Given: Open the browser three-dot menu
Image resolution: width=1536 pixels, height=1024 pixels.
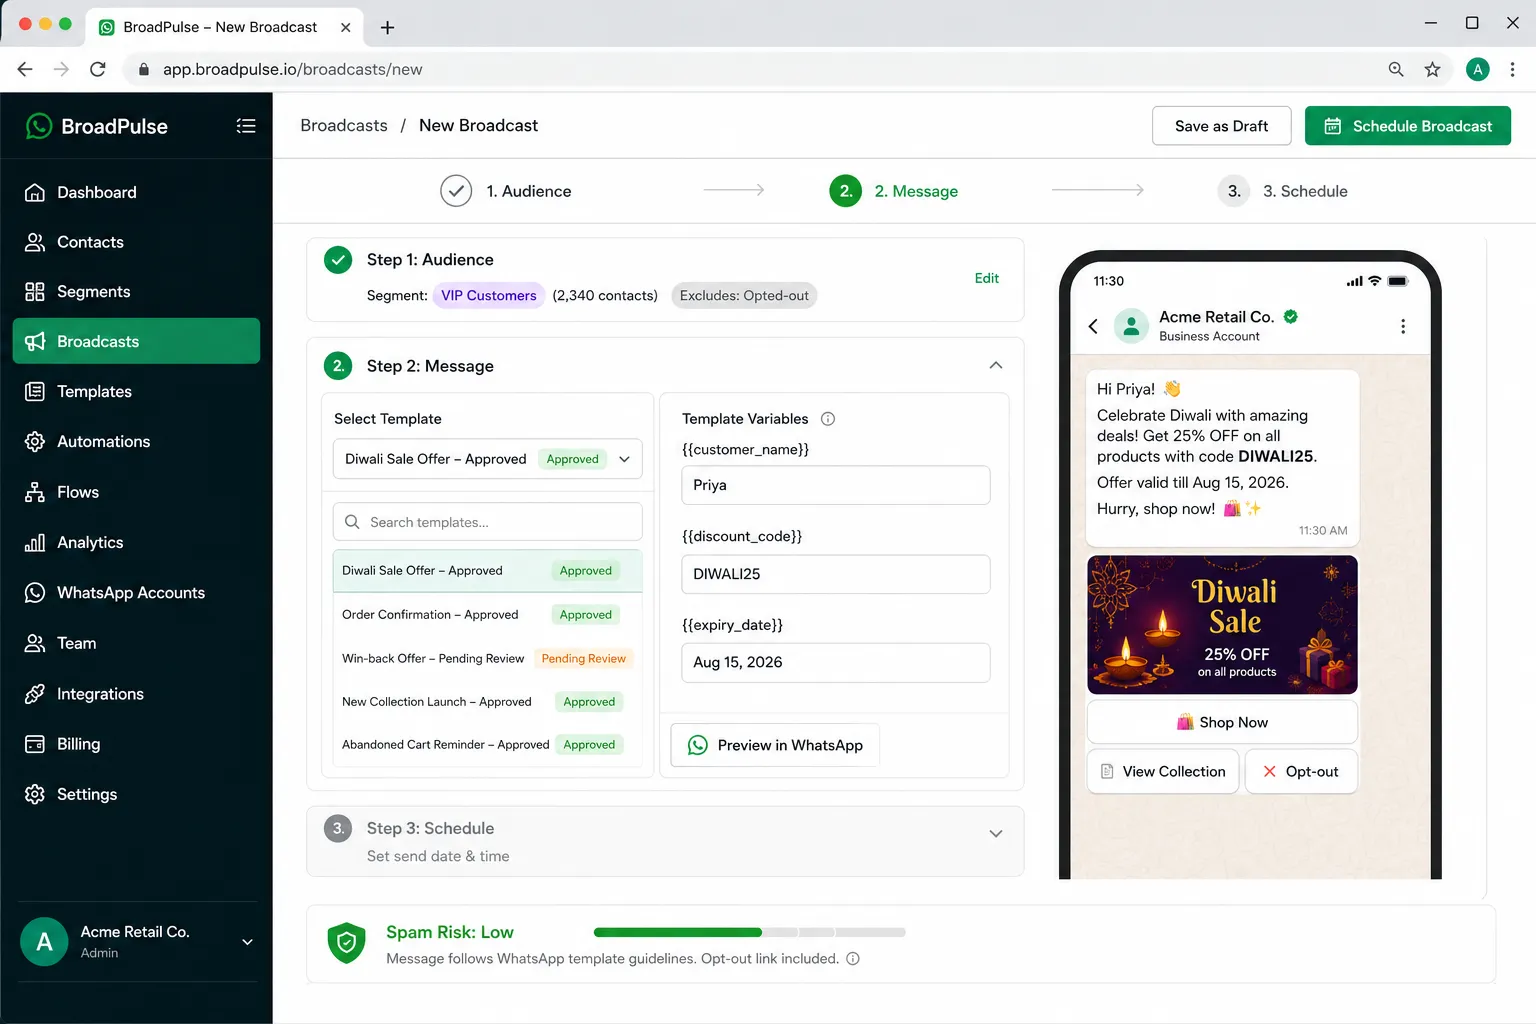Looking at the screenshot, I should pos(1512,69).
